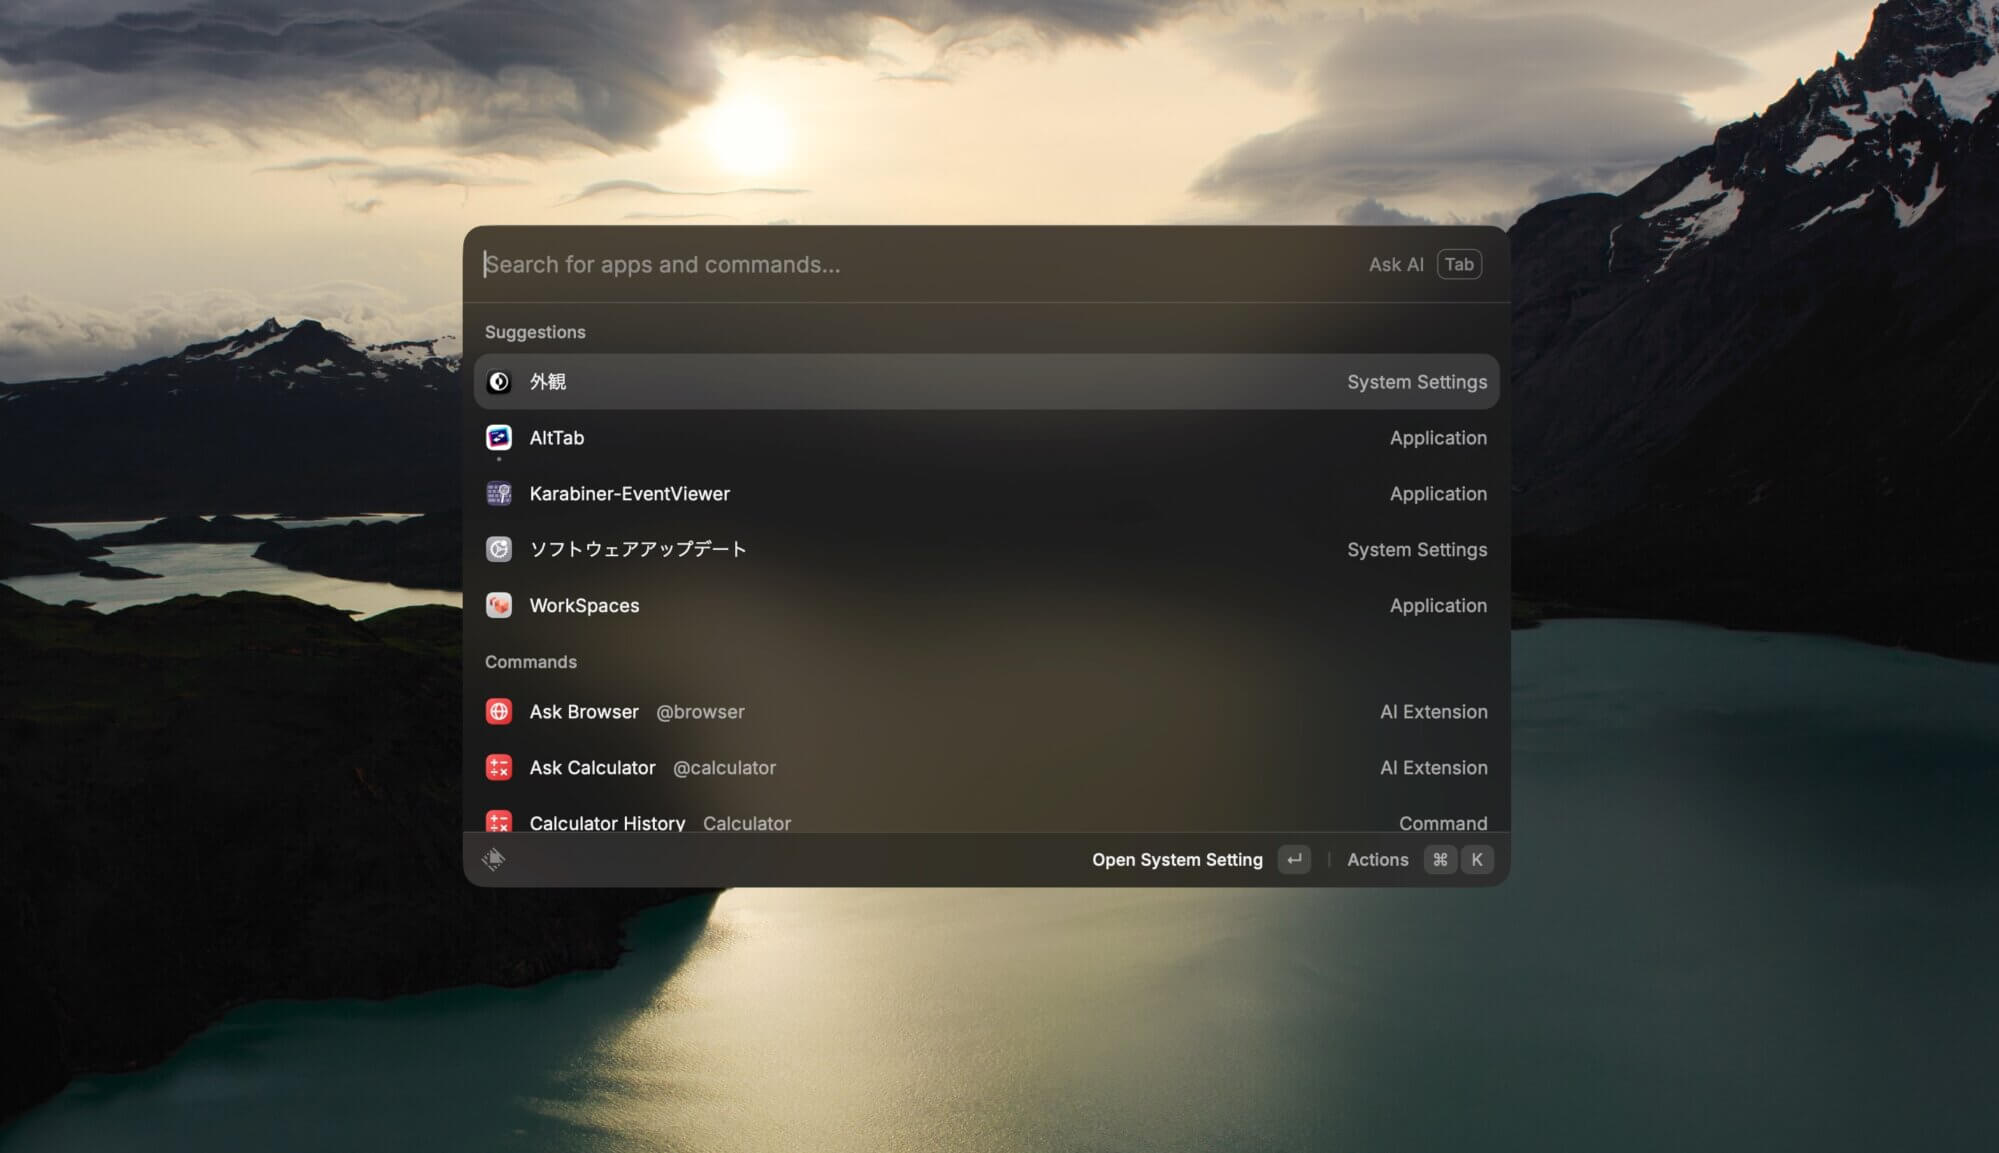Click Application label on AltTab row
This screenshot has width=1999, height=1153.
1438,438
